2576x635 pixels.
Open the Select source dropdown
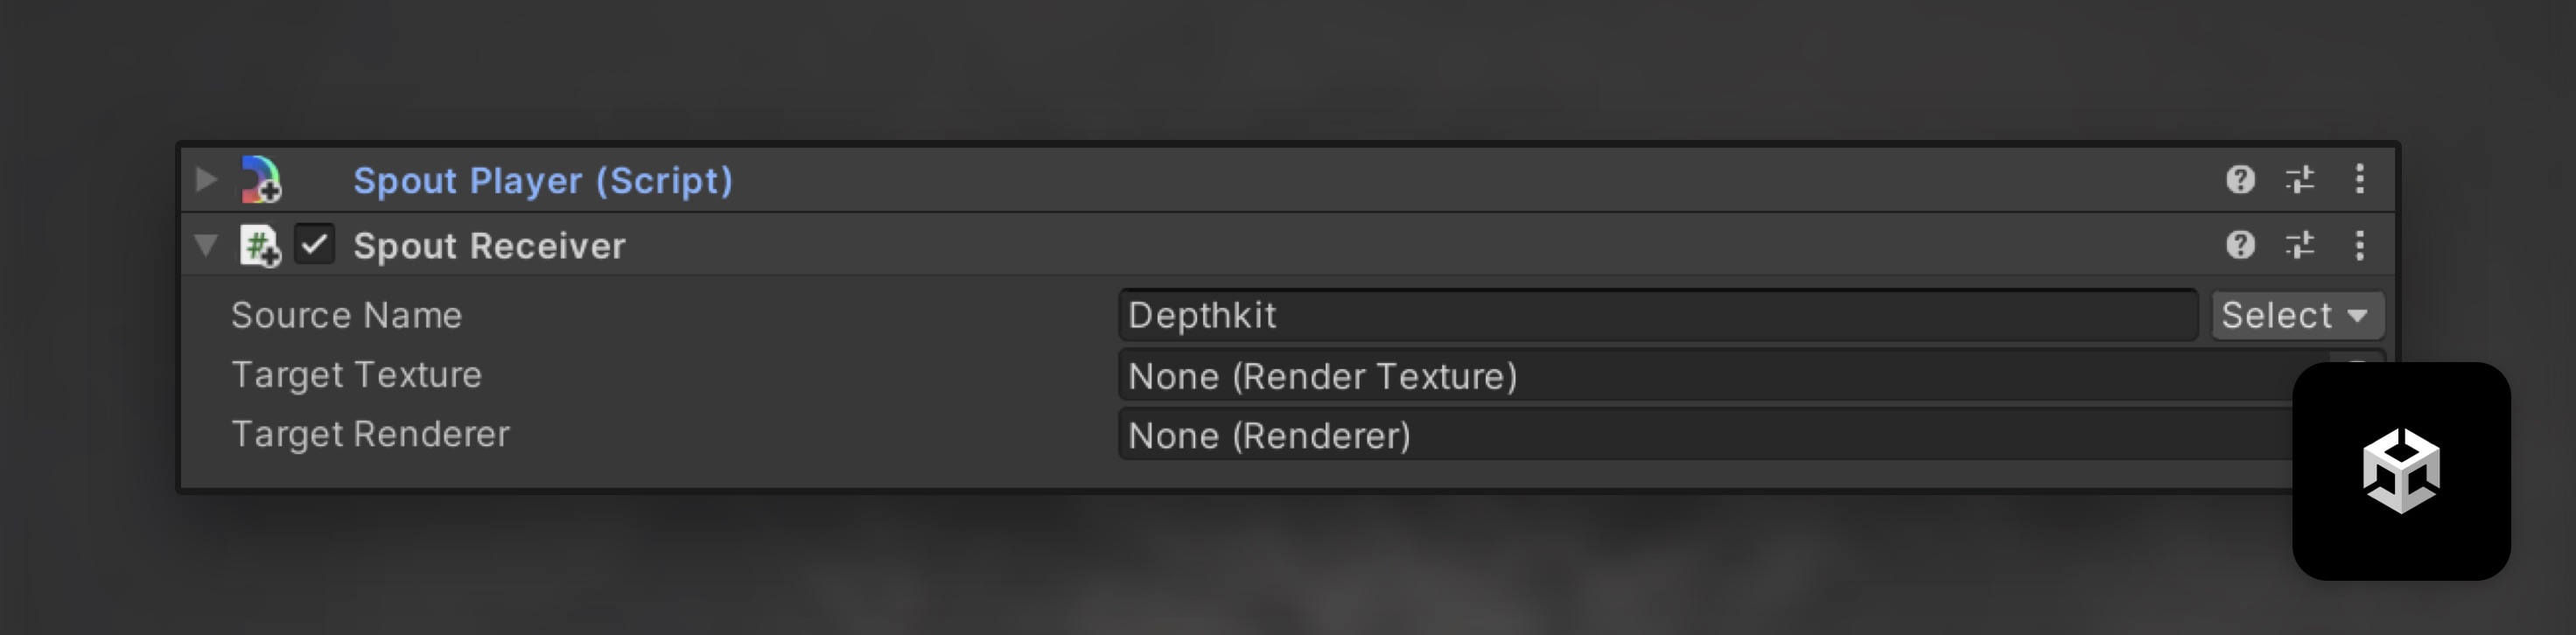2296,316
